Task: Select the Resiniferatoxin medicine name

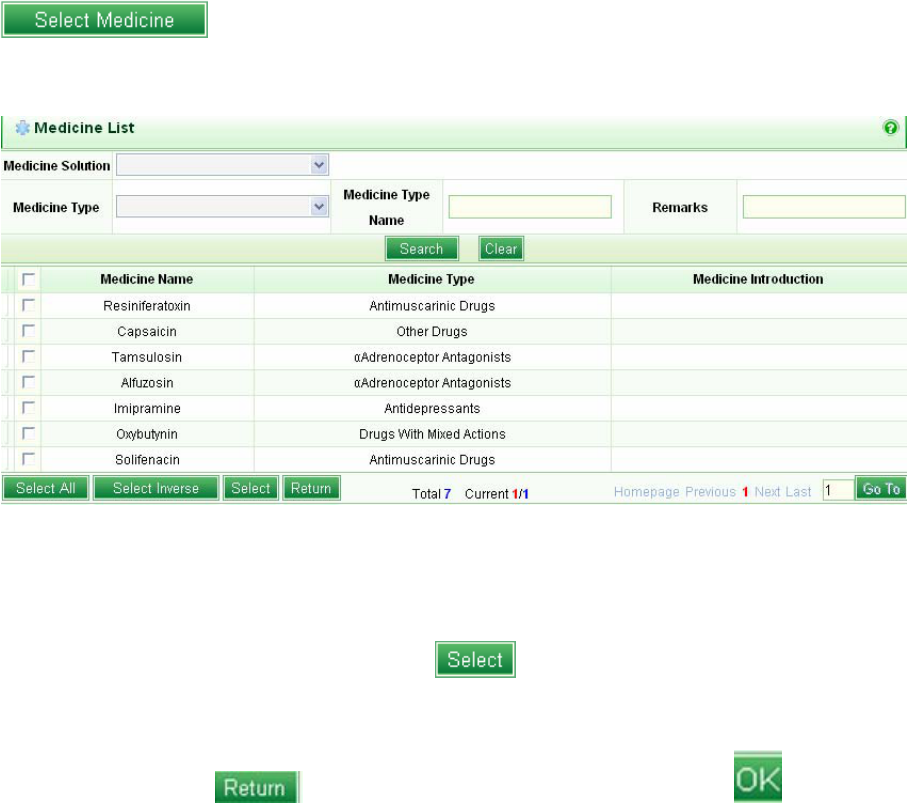Action: (147, 305)
